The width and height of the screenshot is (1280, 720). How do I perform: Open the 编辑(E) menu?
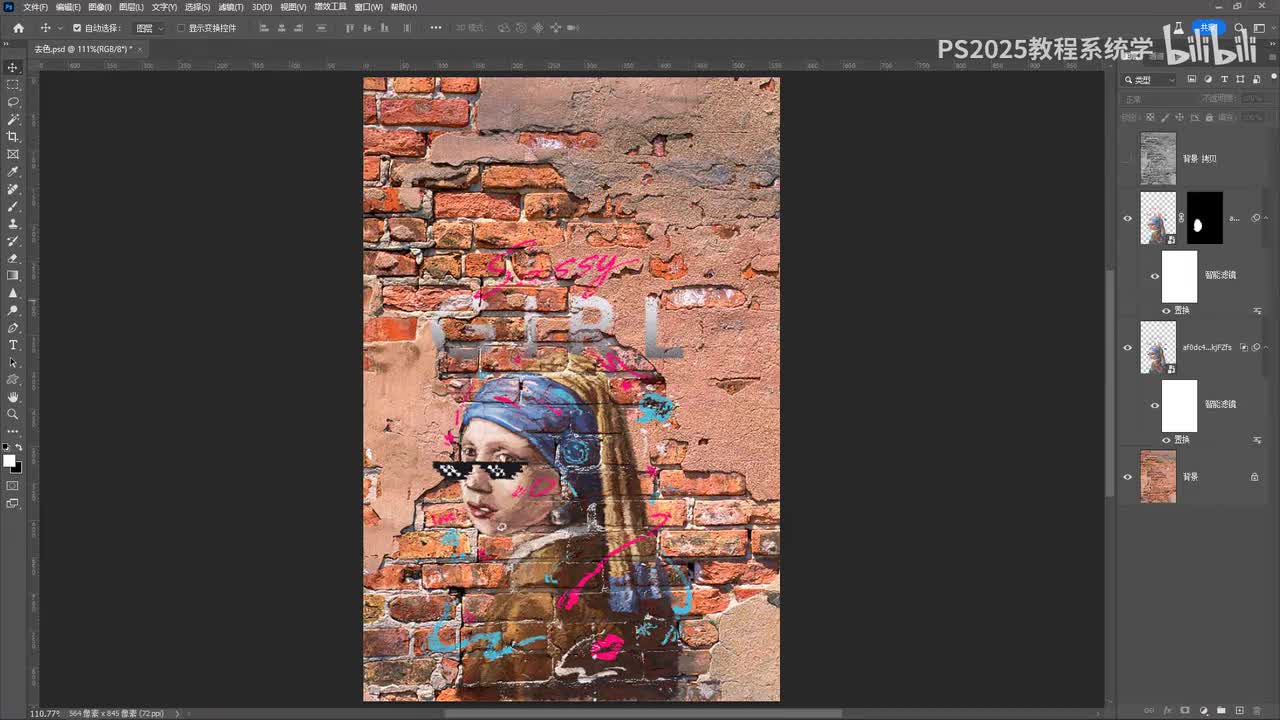tap(68, 7)
